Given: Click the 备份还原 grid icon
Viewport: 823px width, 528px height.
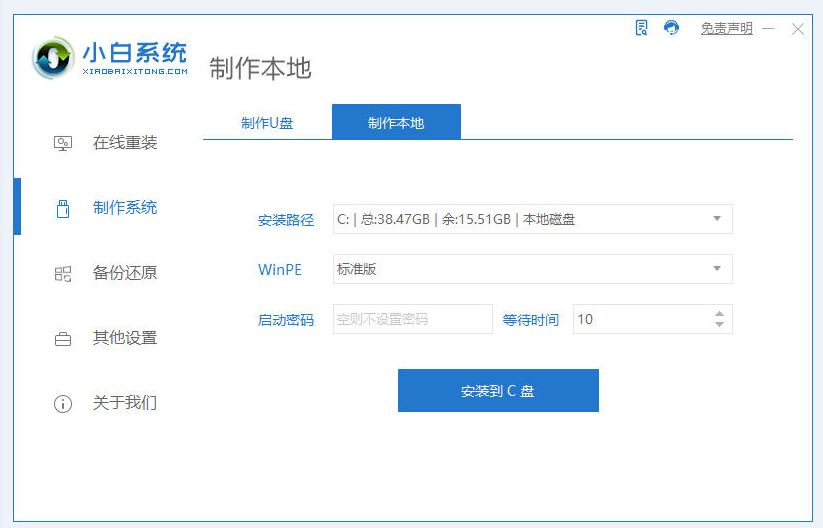Looking at the screenshot, I should (x=62, y=273).
